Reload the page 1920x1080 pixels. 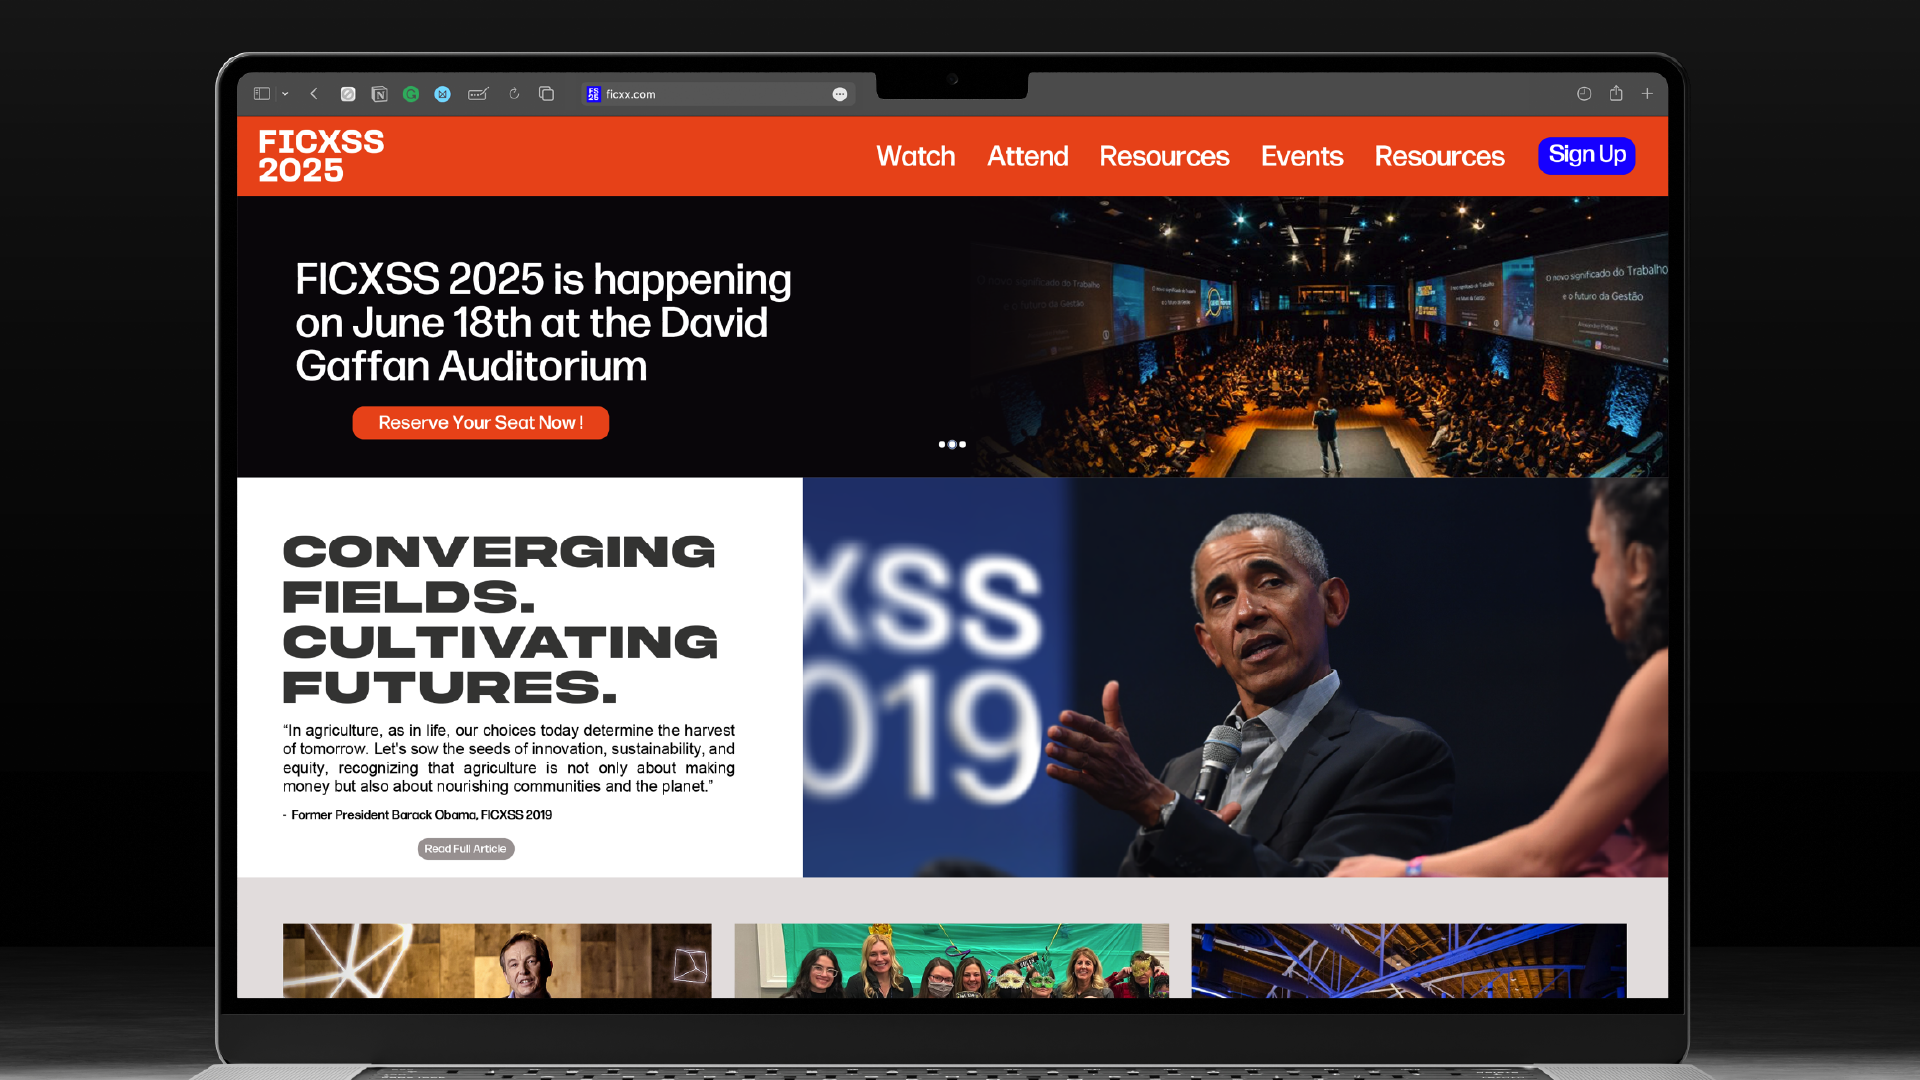click(x=514, y=94)
